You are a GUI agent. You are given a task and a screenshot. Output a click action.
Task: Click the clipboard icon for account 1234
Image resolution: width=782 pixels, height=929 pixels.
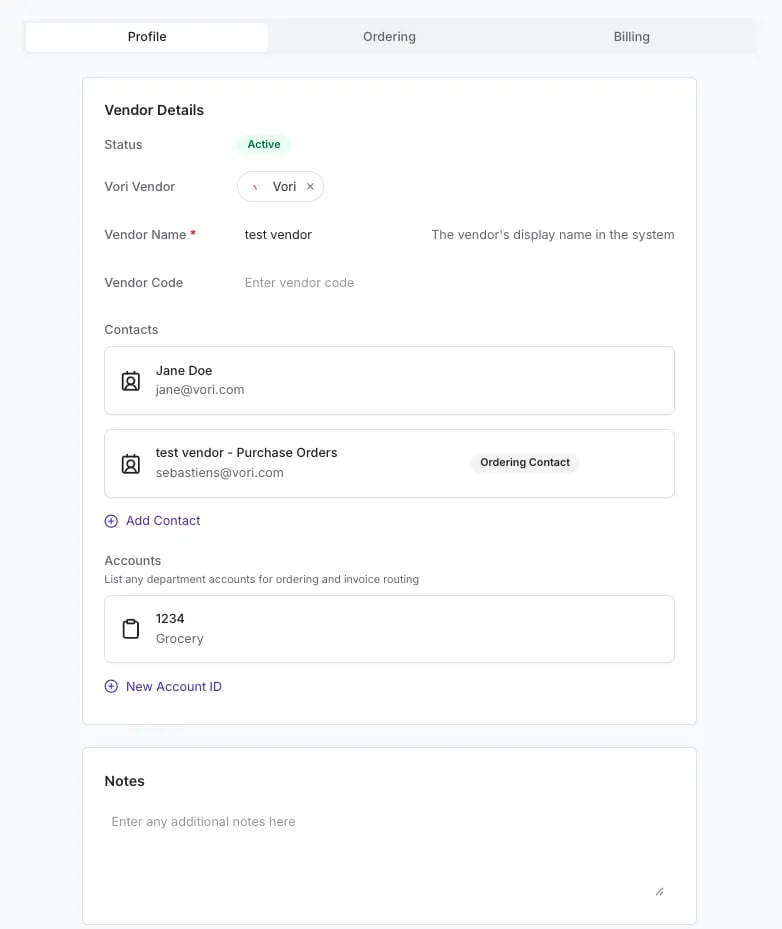point(131,629)
